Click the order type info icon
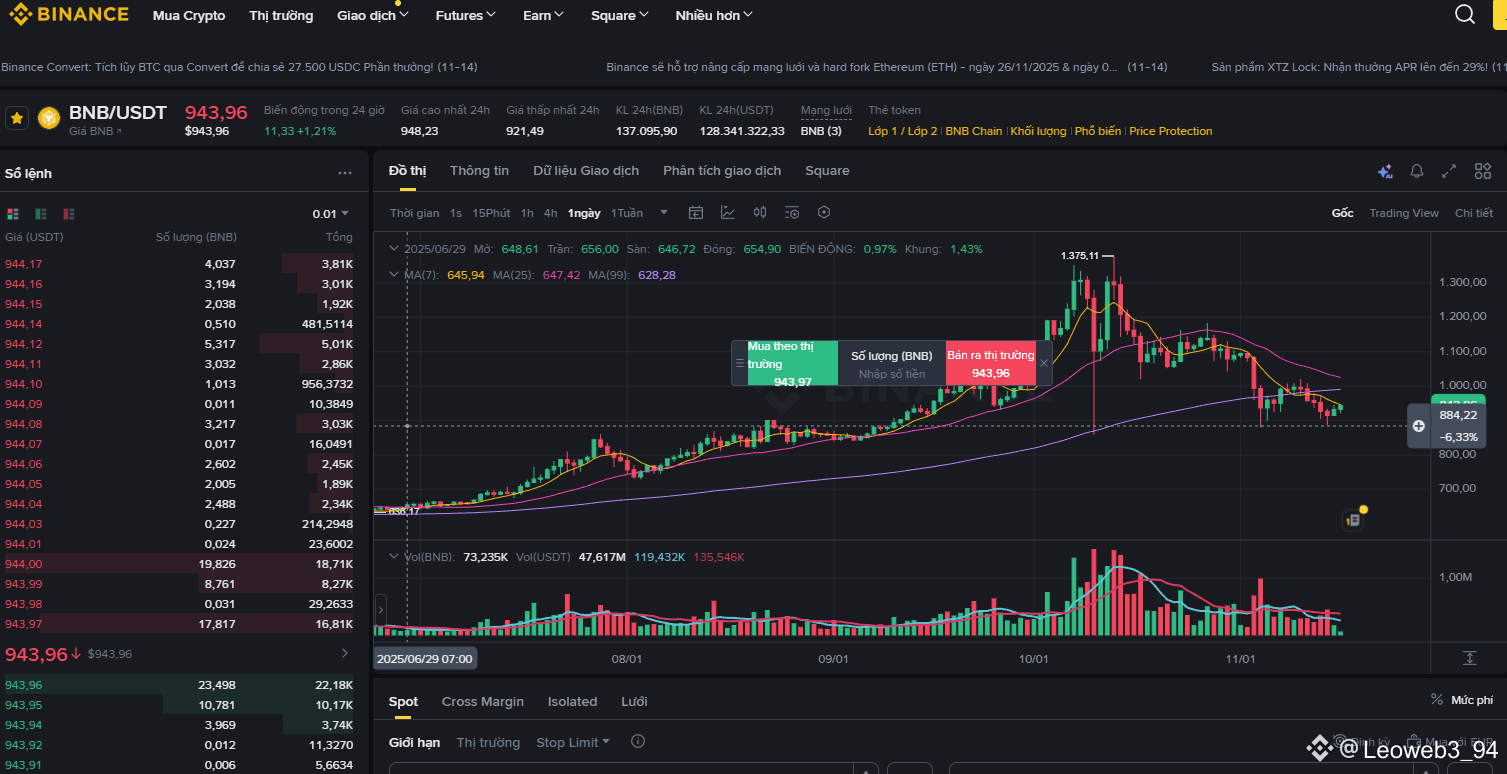This screenshot has width=1507, height=774. (x=638, y=742)
